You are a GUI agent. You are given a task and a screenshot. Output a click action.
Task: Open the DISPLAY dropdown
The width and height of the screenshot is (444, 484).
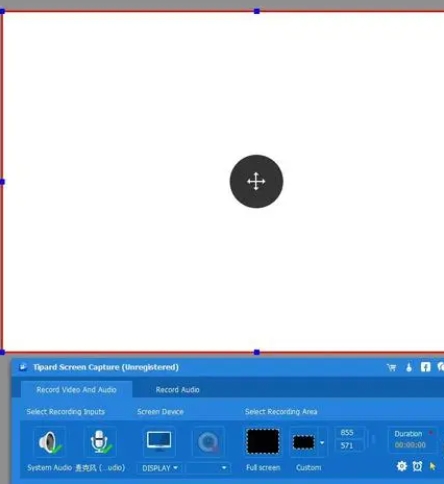point(160,468)
